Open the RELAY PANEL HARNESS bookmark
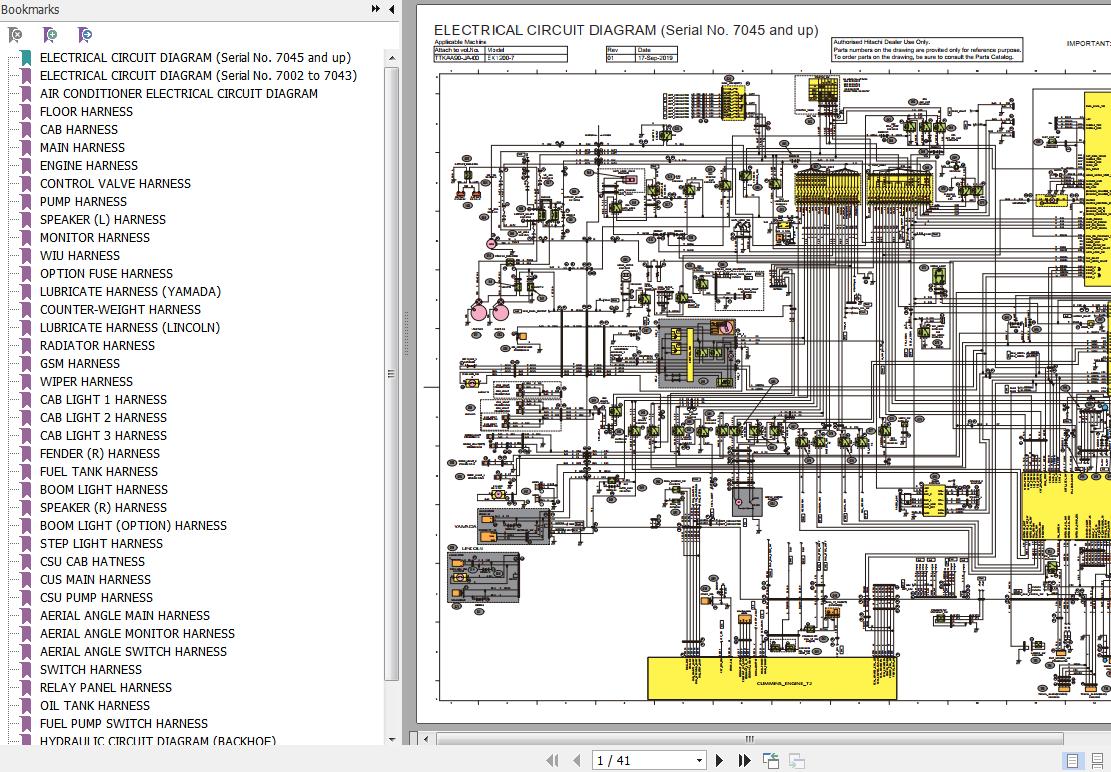The width and height of the screenshot is (1111, 772). (106, 688)
